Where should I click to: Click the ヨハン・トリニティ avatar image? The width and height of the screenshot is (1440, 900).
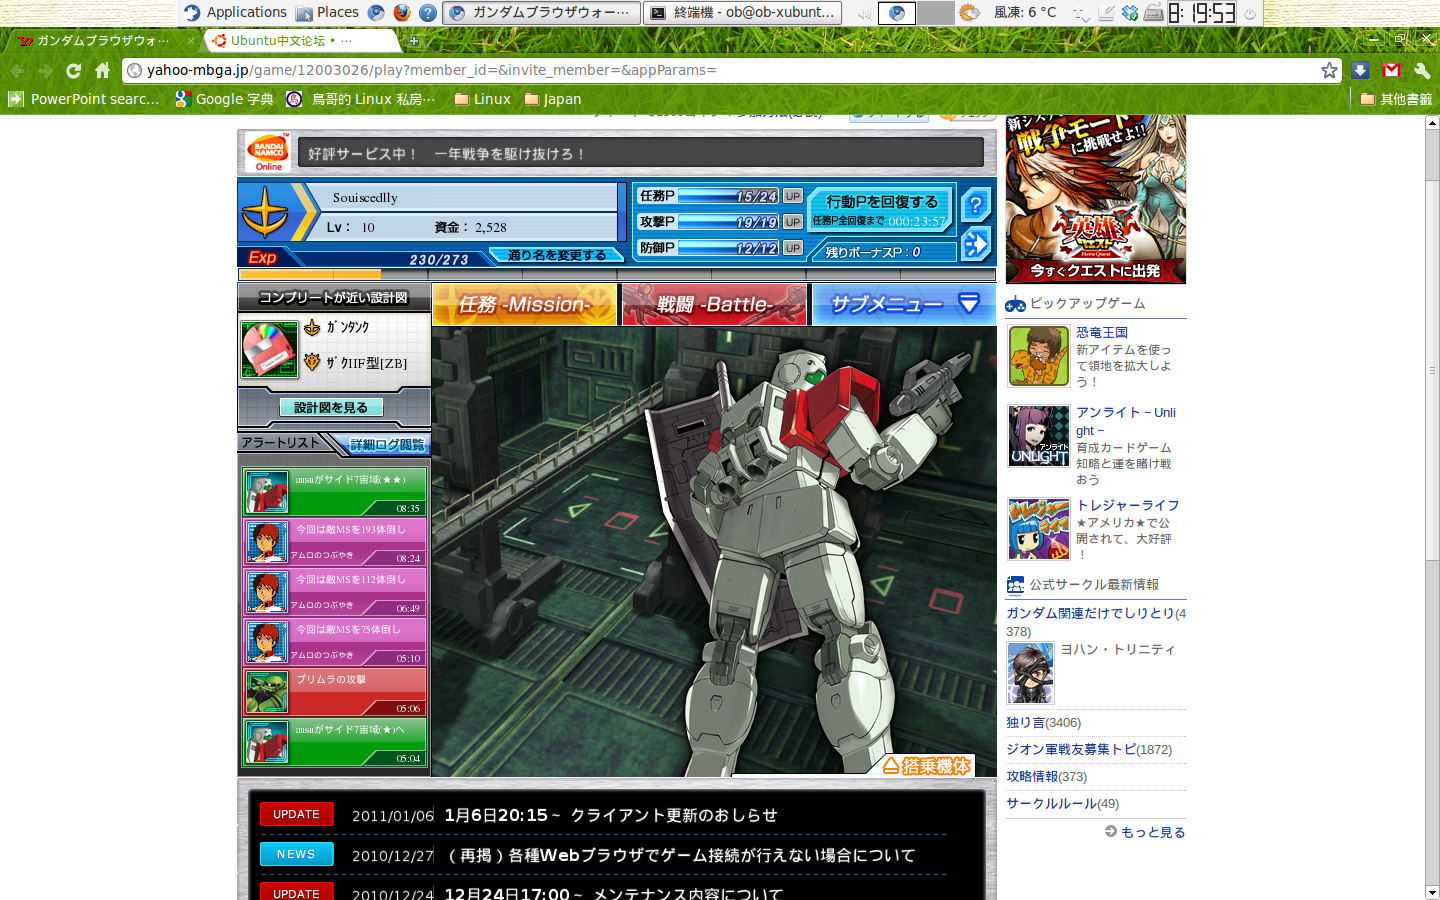1030,673
